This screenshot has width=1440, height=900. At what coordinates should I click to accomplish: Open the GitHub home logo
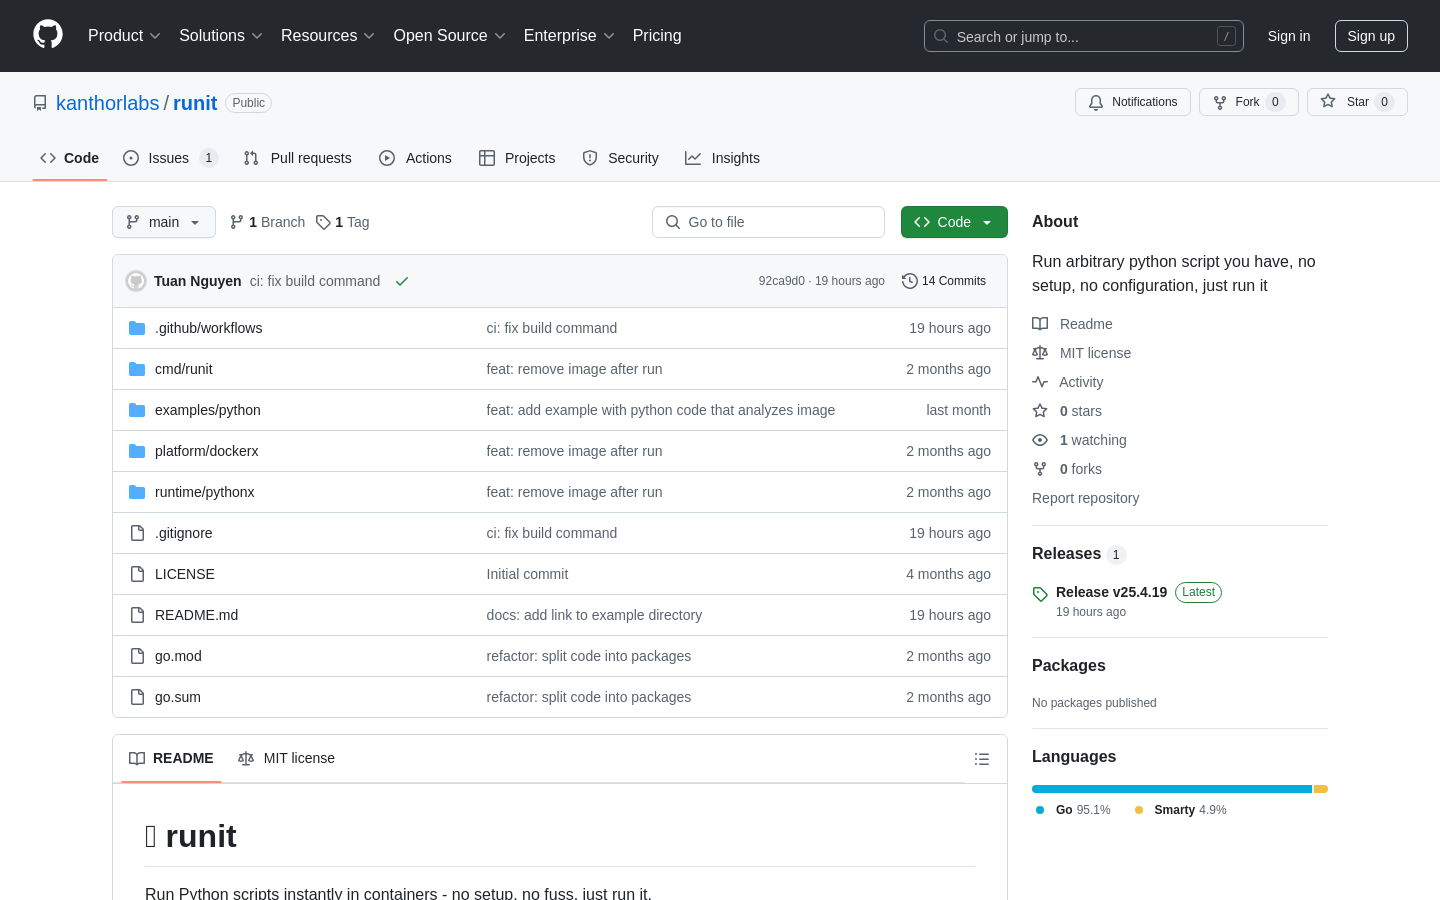(x=48, y=35)
